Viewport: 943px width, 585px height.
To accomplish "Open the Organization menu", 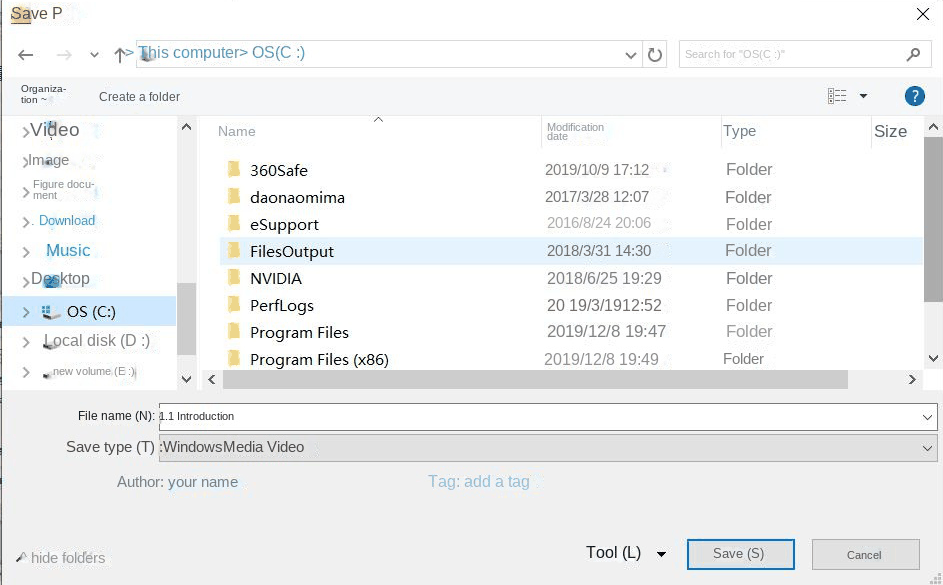I will (43, 94).
